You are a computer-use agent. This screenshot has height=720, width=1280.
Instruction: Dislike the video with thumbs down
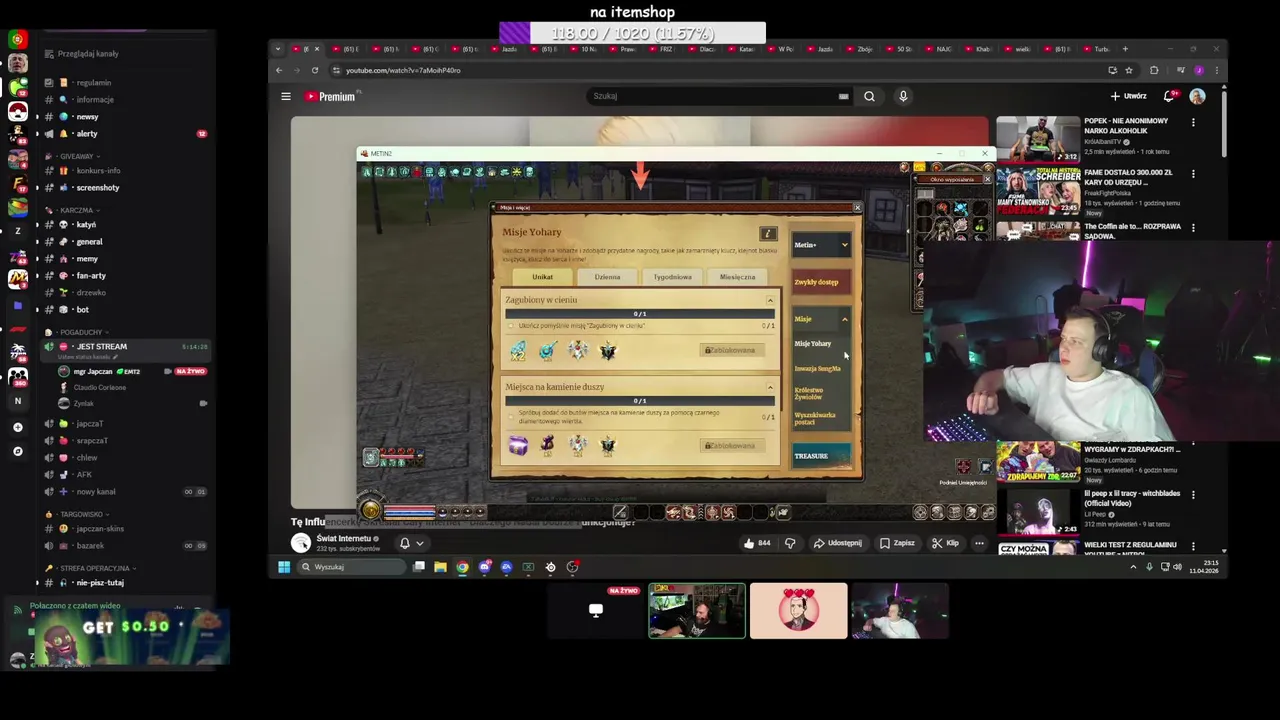tap(790, 543)
